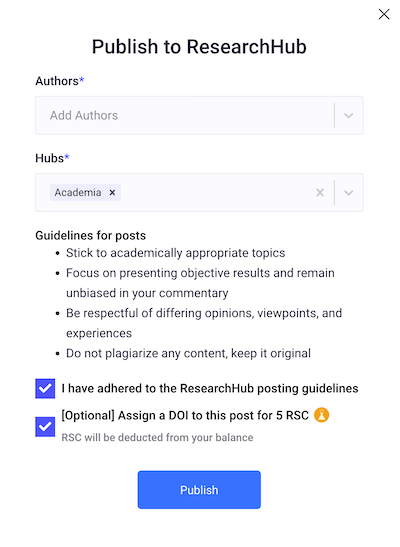Untick the Assign a DOI checkbox
The width and height of the screenshot is (400, 547).
click(x=45, y=426)
